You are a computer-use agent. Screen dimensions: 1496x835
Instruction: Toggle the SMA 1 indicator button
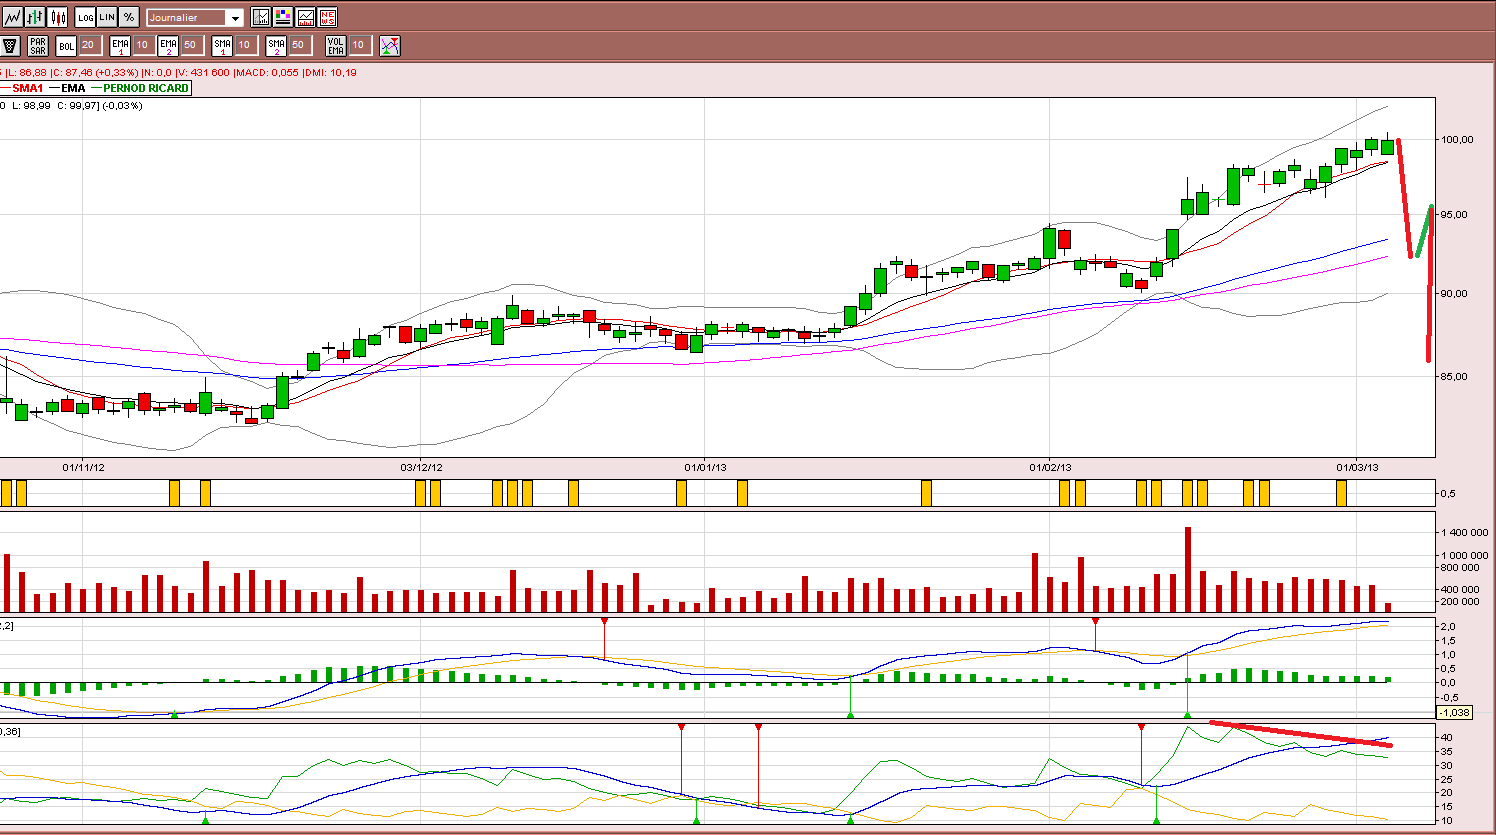tap(222, 45)
